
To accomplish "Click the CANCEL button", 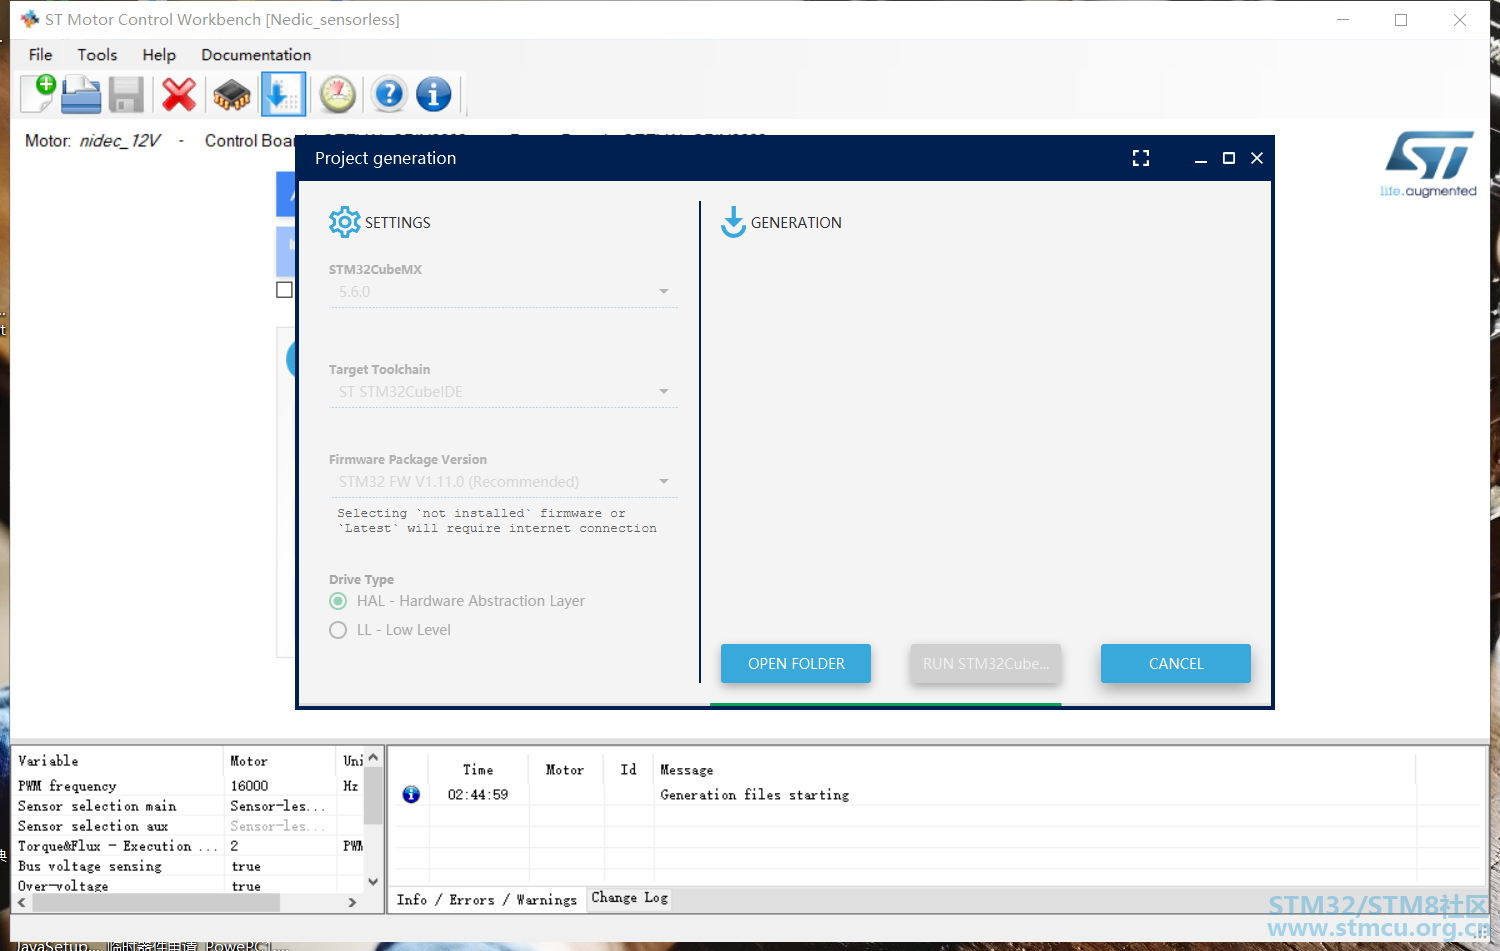I will [1176, 663].
